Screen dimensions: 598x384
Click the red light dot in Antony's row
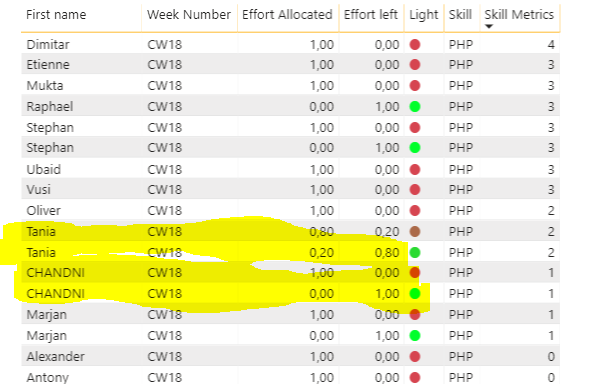pos(415,377)
